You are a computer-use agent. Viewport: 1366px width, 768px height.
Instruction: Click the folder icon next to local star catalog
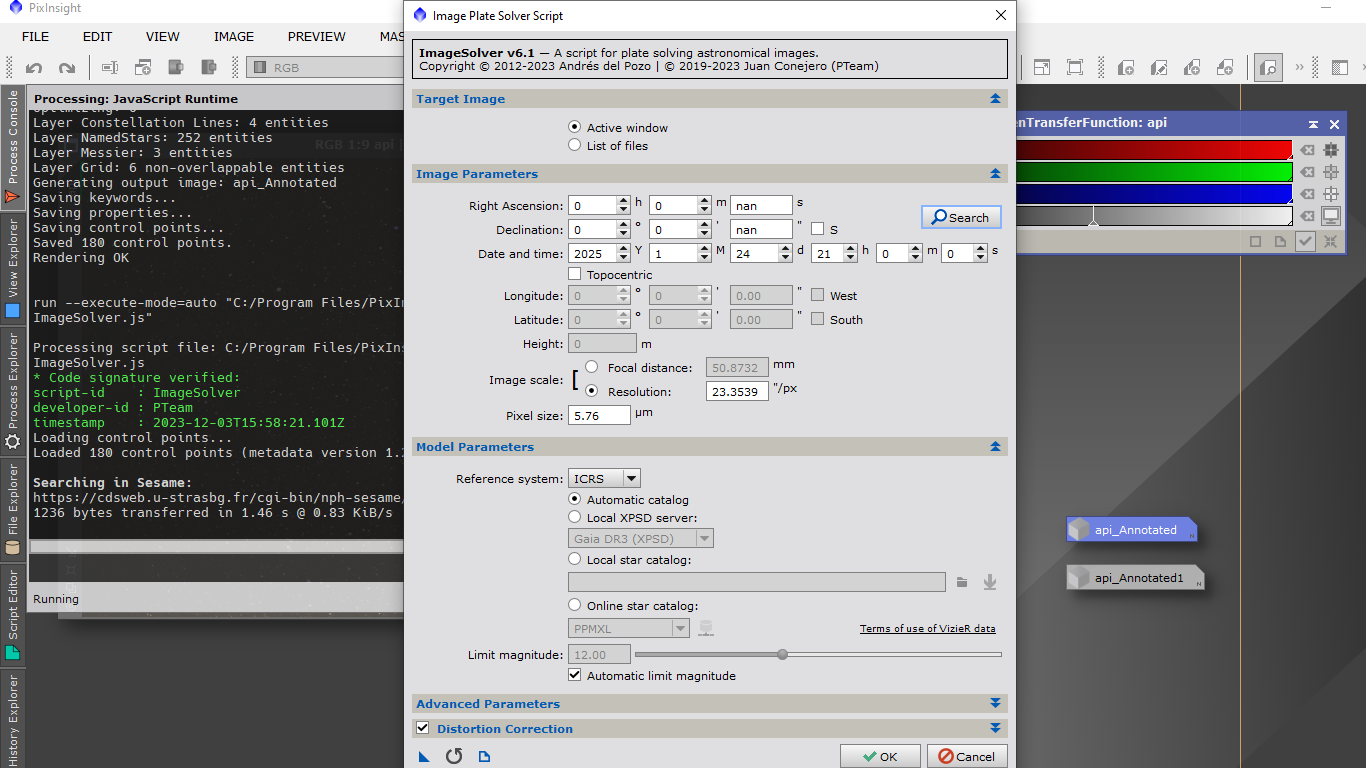[x=962, y=582]
